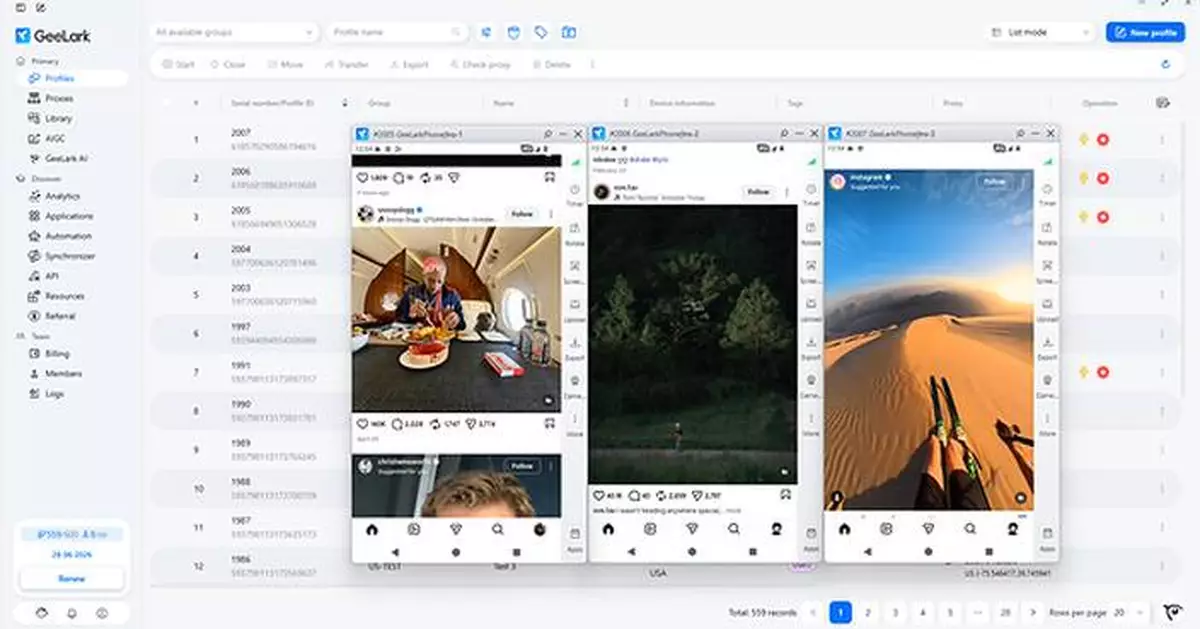The height and width of the screenshot is (629, 1200).
Task: Click the Profile name search field
Action: (397, 32)
